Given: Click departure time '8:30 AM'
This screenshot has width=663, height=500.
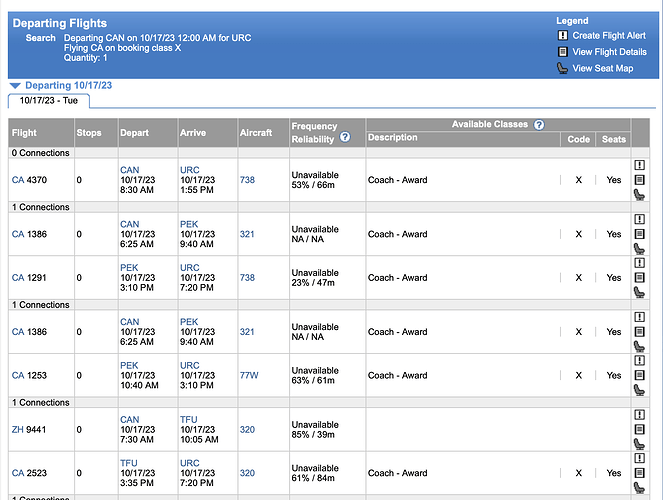Looking at the screenshot, I should tap(137, 190).
